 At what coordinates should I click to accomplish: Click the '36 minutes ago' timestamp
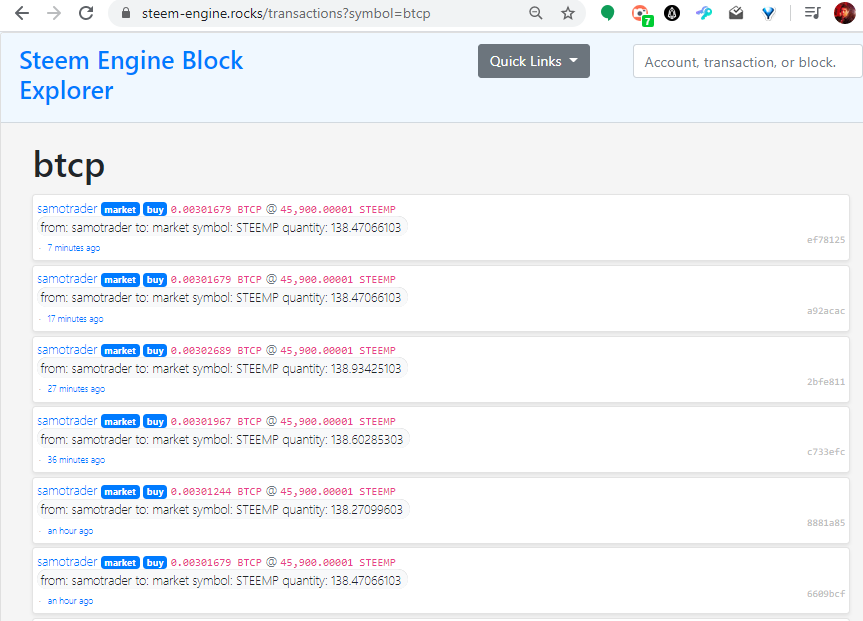tap(76, 460)
